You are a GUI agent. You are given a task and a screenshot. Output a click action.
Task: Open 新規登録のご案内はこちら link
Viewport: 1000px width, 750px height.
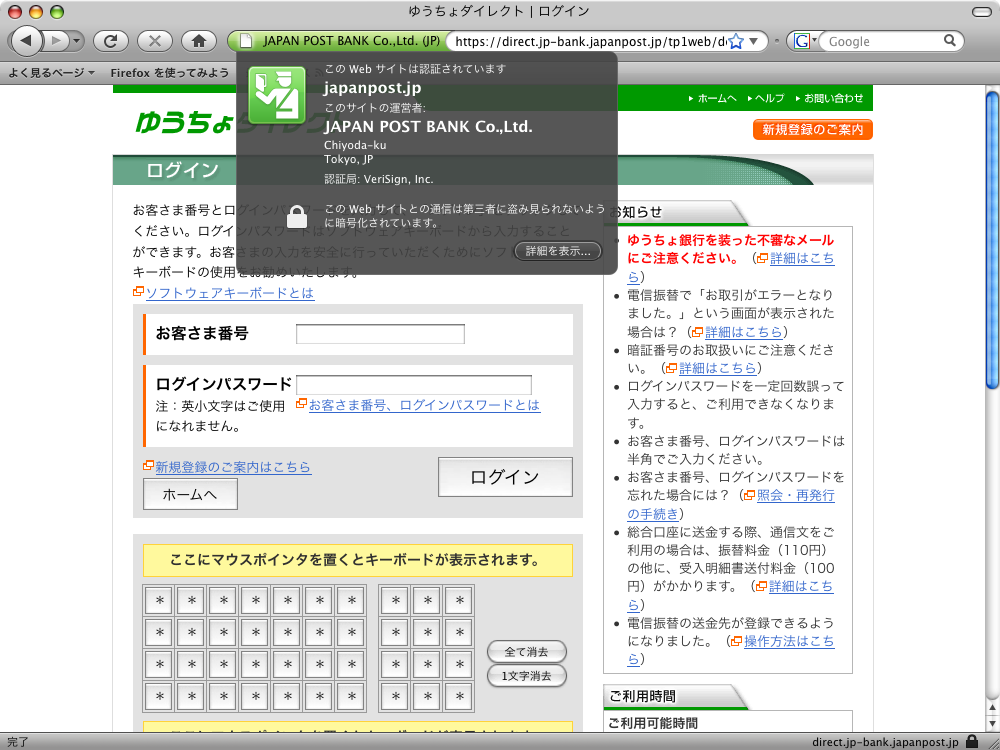coord(233,467)
